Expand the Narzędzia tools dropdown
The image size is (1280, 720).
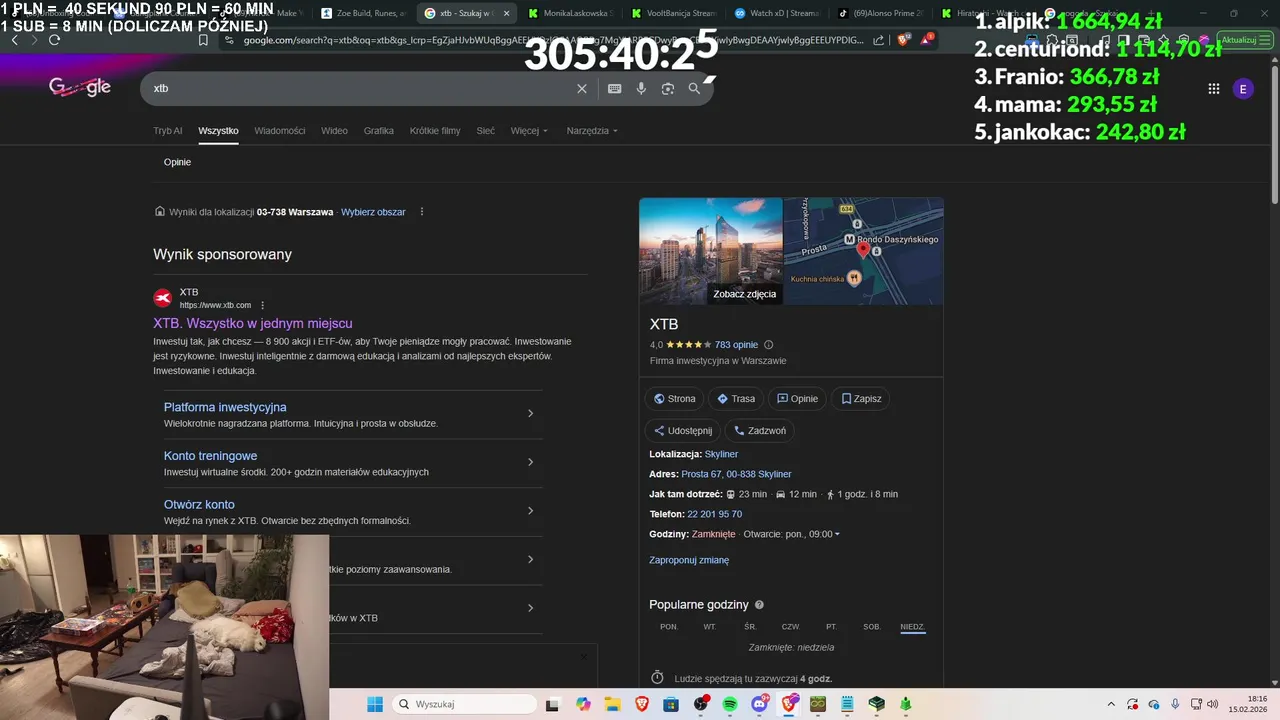pyautogui.click(x=592, y=131)
